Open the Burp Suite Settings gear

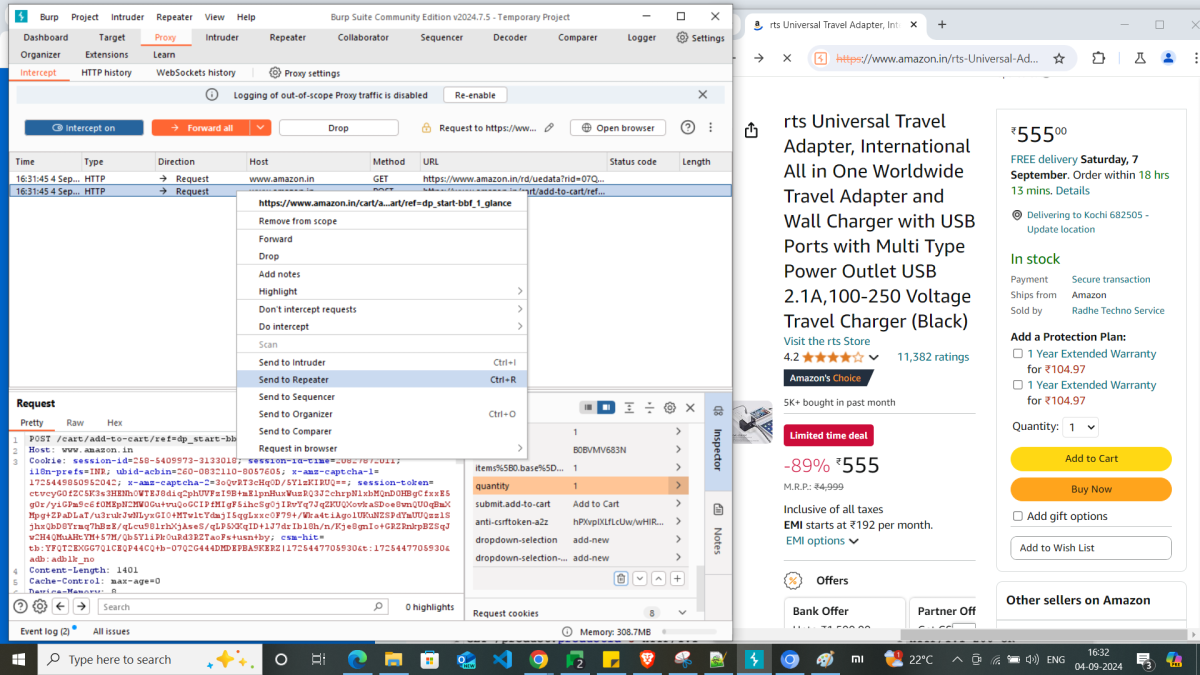click(682, 38)
